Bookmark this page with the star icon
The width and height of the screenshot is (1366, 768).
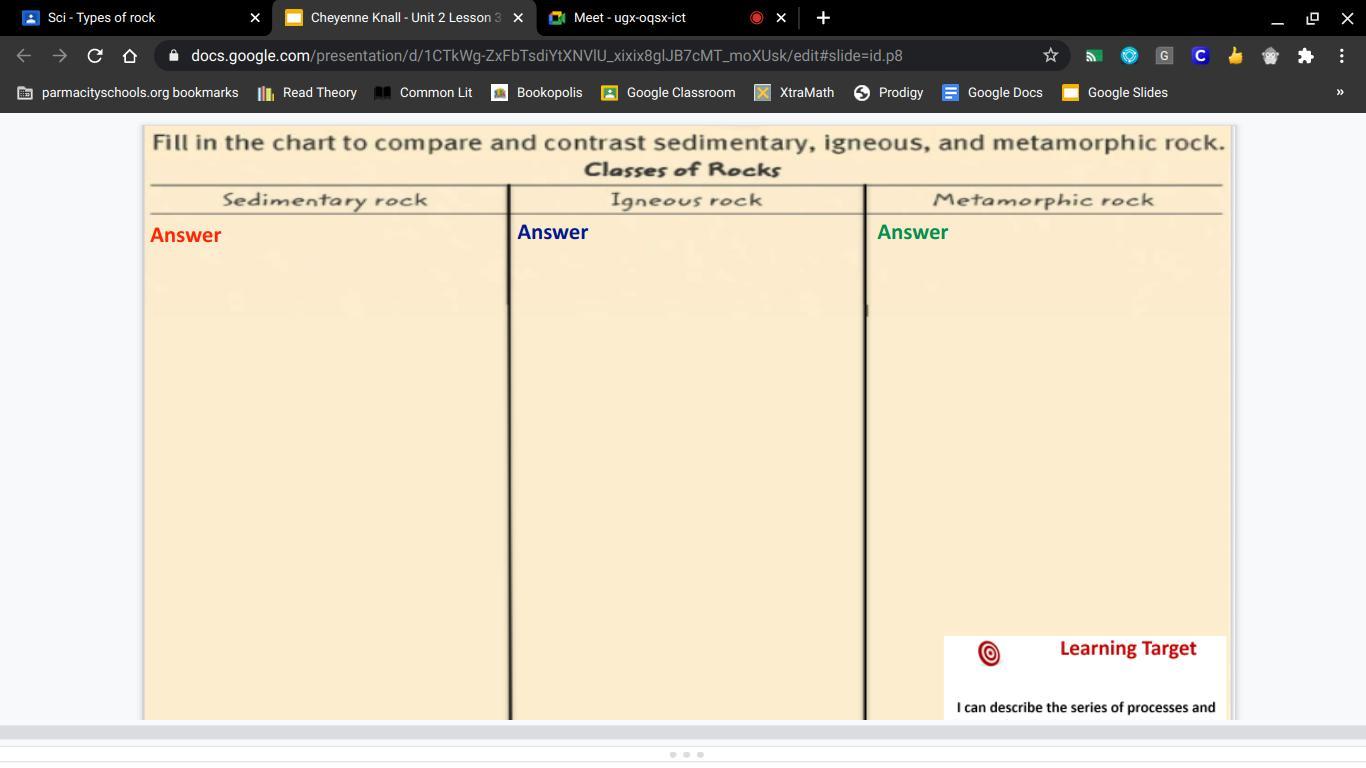click(x=1050, y=56)
